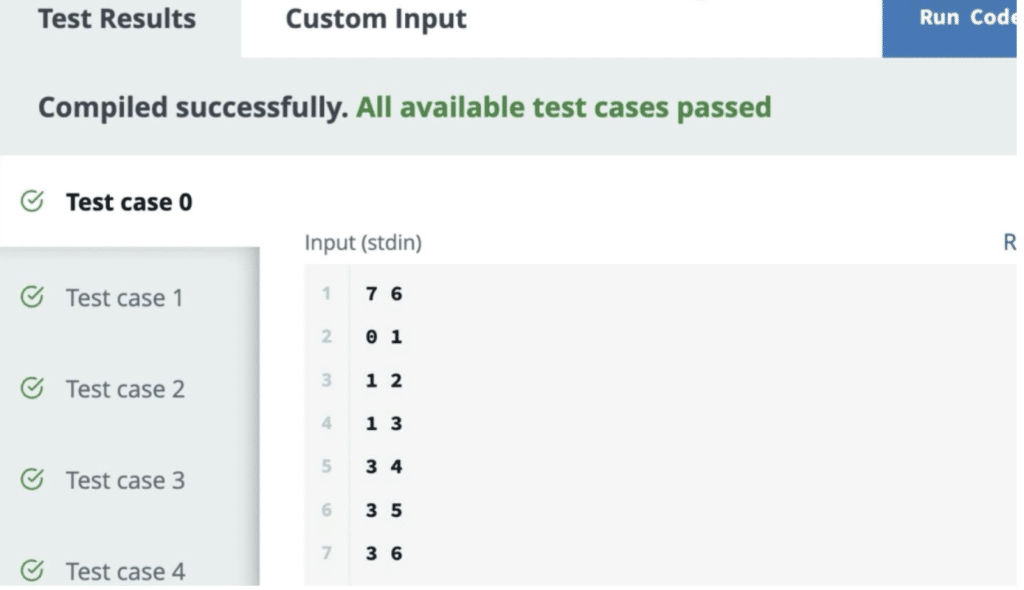Click the Test case 2 pass checkmark icon
The image size is (1024, 590).
point(32,388)
